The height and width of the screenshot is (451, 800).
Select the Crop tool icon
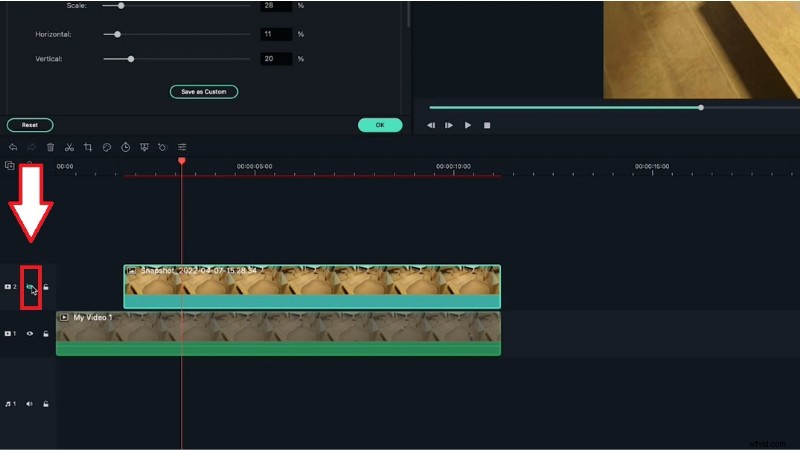click(x=88, y=147)
